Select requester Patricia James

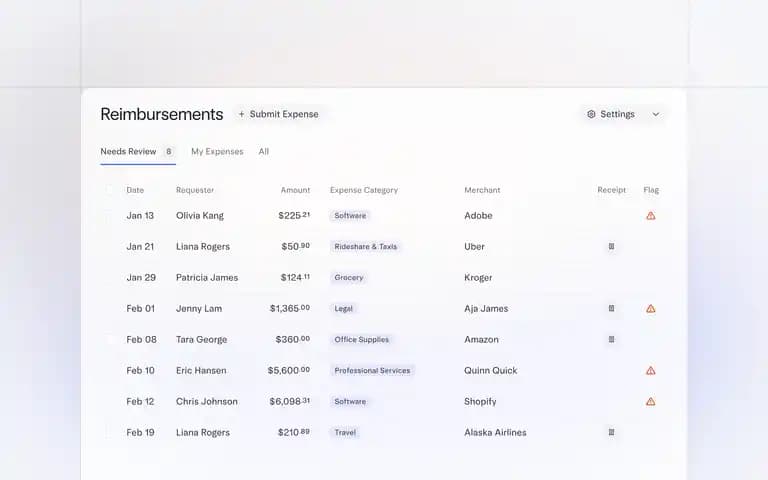pos(207,278)
